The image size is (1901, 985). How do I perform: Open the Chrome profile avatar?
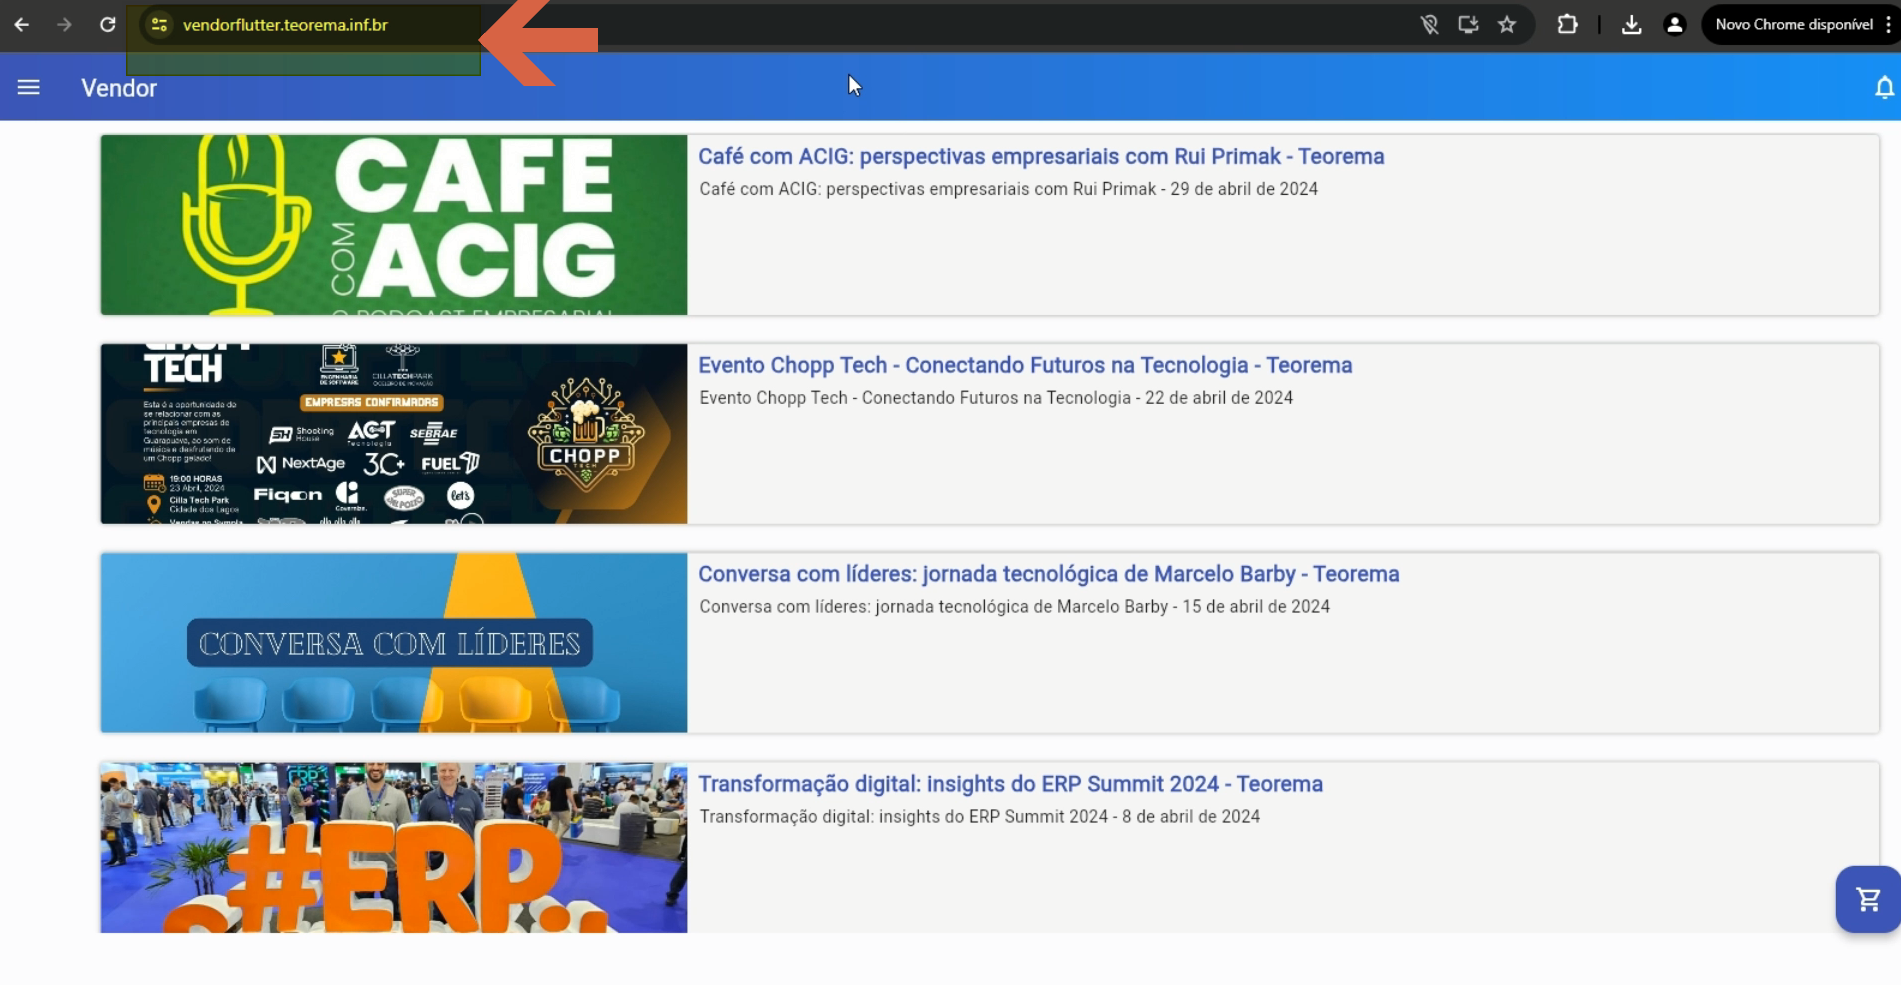tap(1674, 24)
